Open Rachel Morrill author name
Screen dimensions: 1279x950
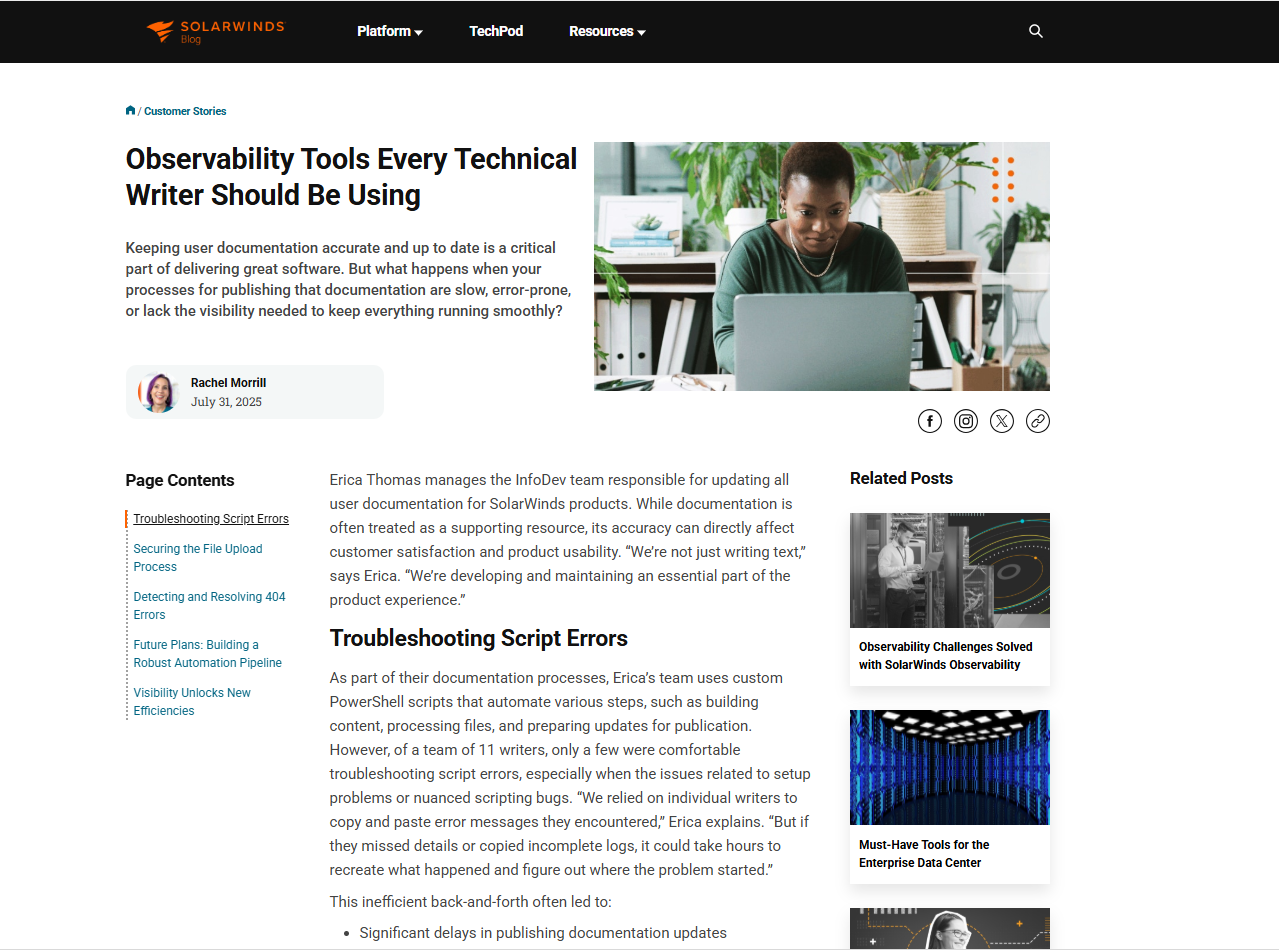228,383
